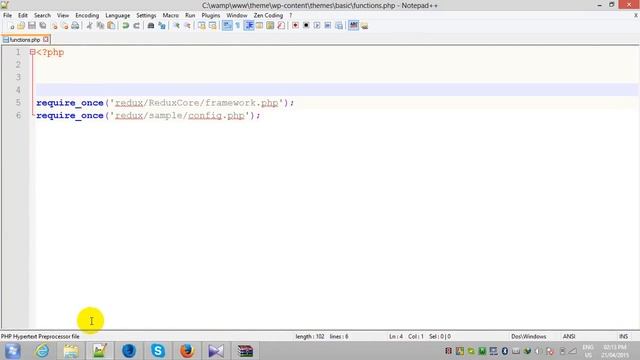The image size is (640, 360).
Task: Click the 'Dos\Windows' line-ending status entry
Action: point(529,336)
